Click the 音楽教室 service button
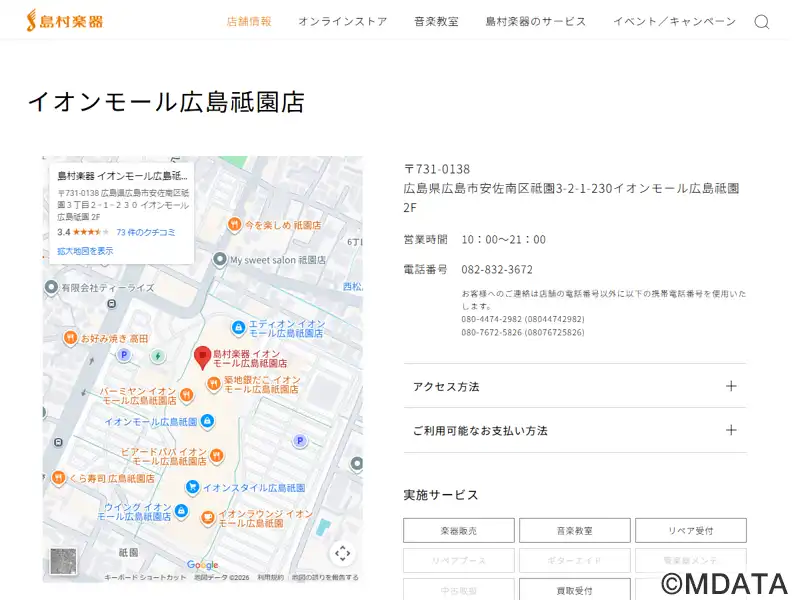Image resolution: width=800 pixels, height=600 pixels. 574,531
